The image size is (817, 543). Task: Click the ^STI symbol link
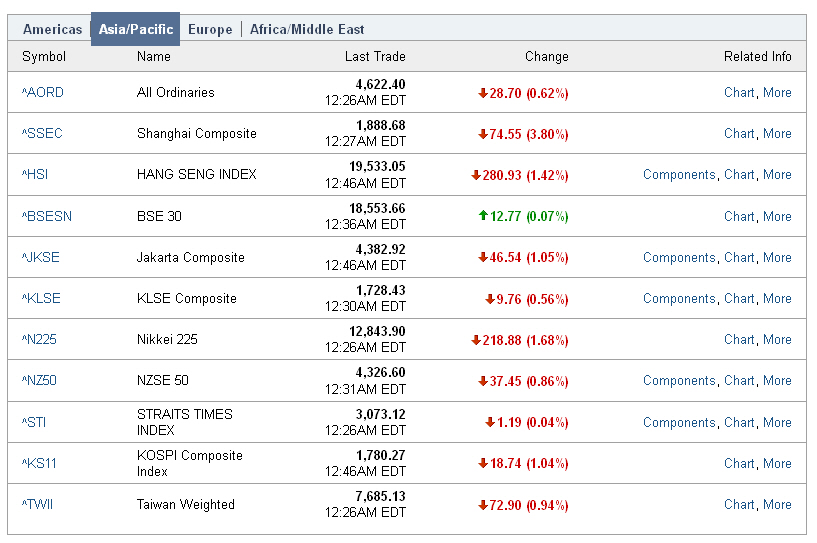34,423
